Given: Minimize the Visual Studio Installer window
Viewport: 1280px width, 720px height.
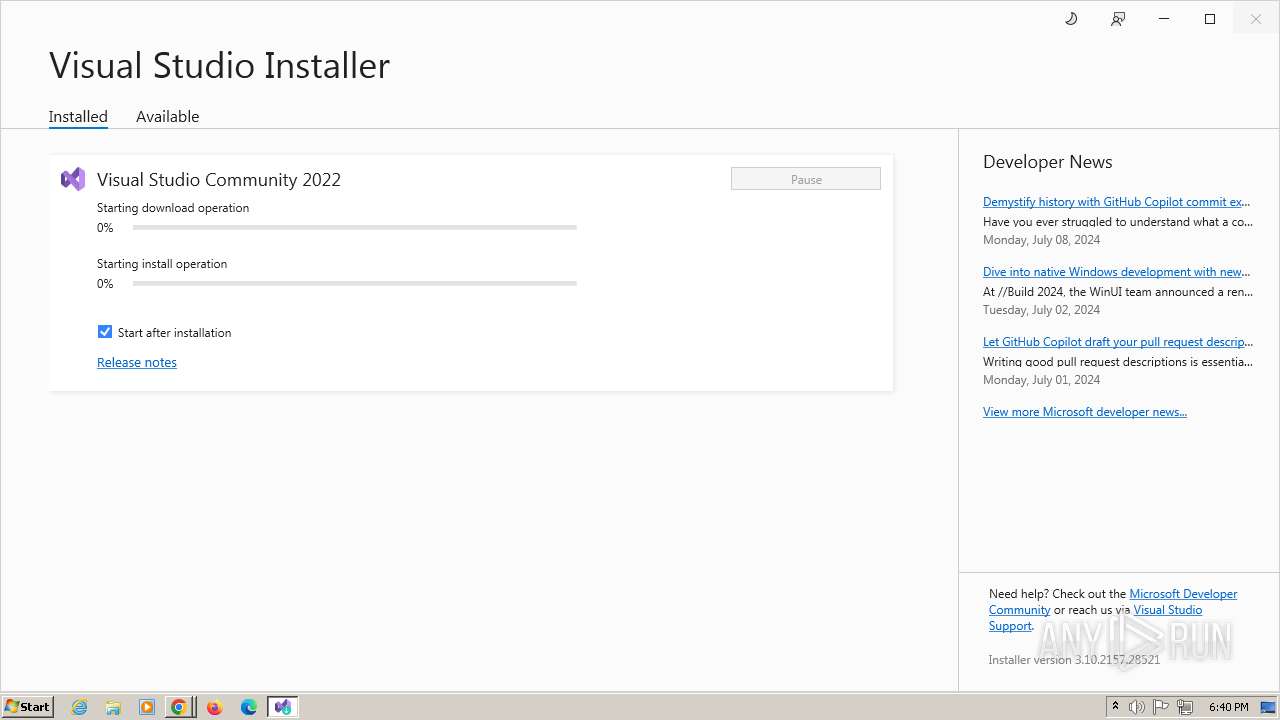Looking at the screenshot, I should tap(1164, 19).
